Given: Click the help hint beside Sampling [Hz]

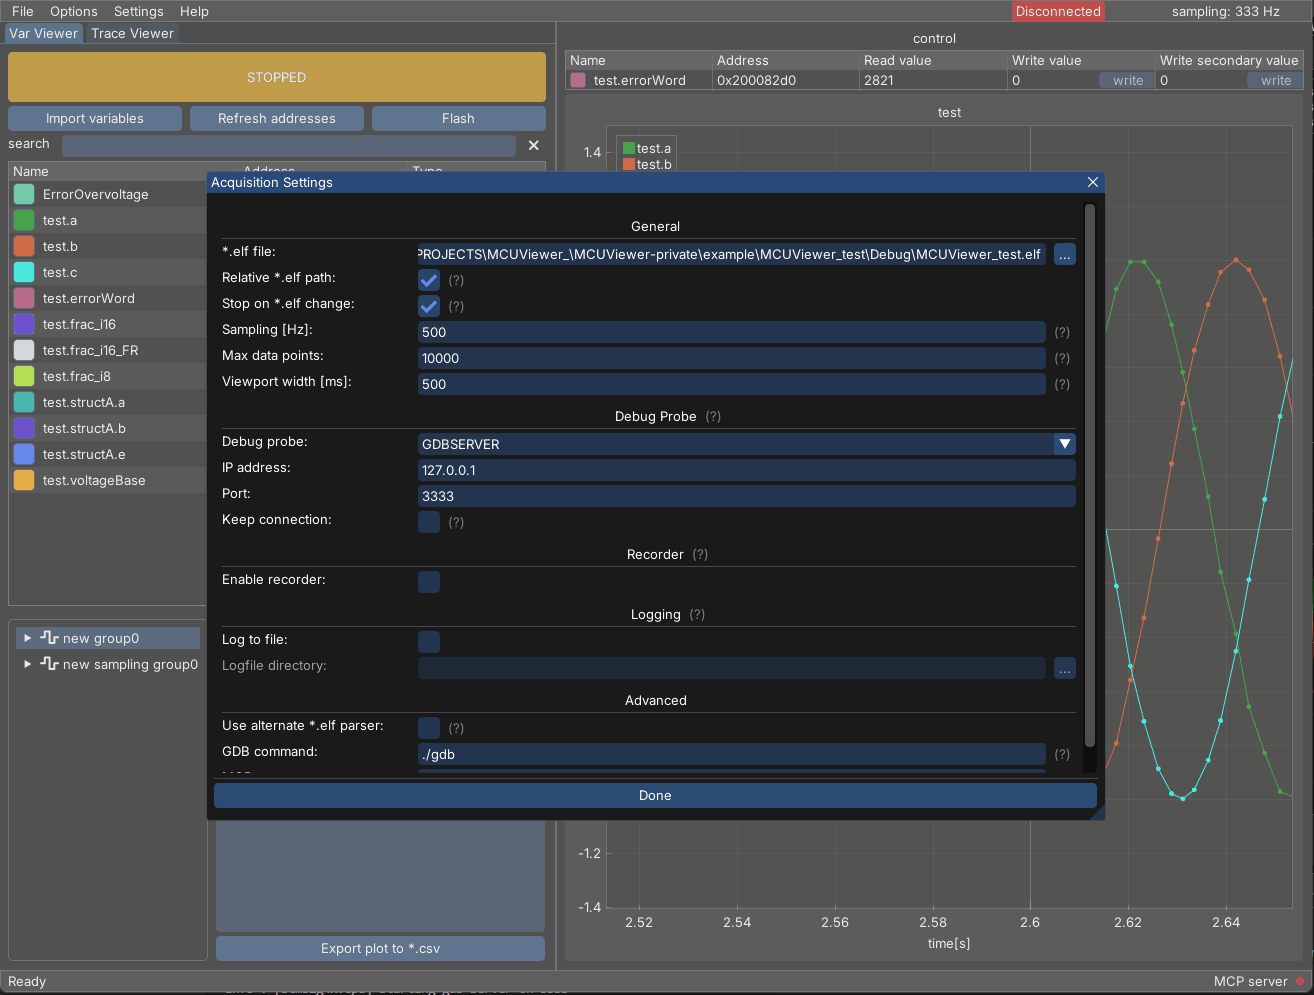Looking at the screenshot, I should pyautogui.click(x=1062, y=332).
